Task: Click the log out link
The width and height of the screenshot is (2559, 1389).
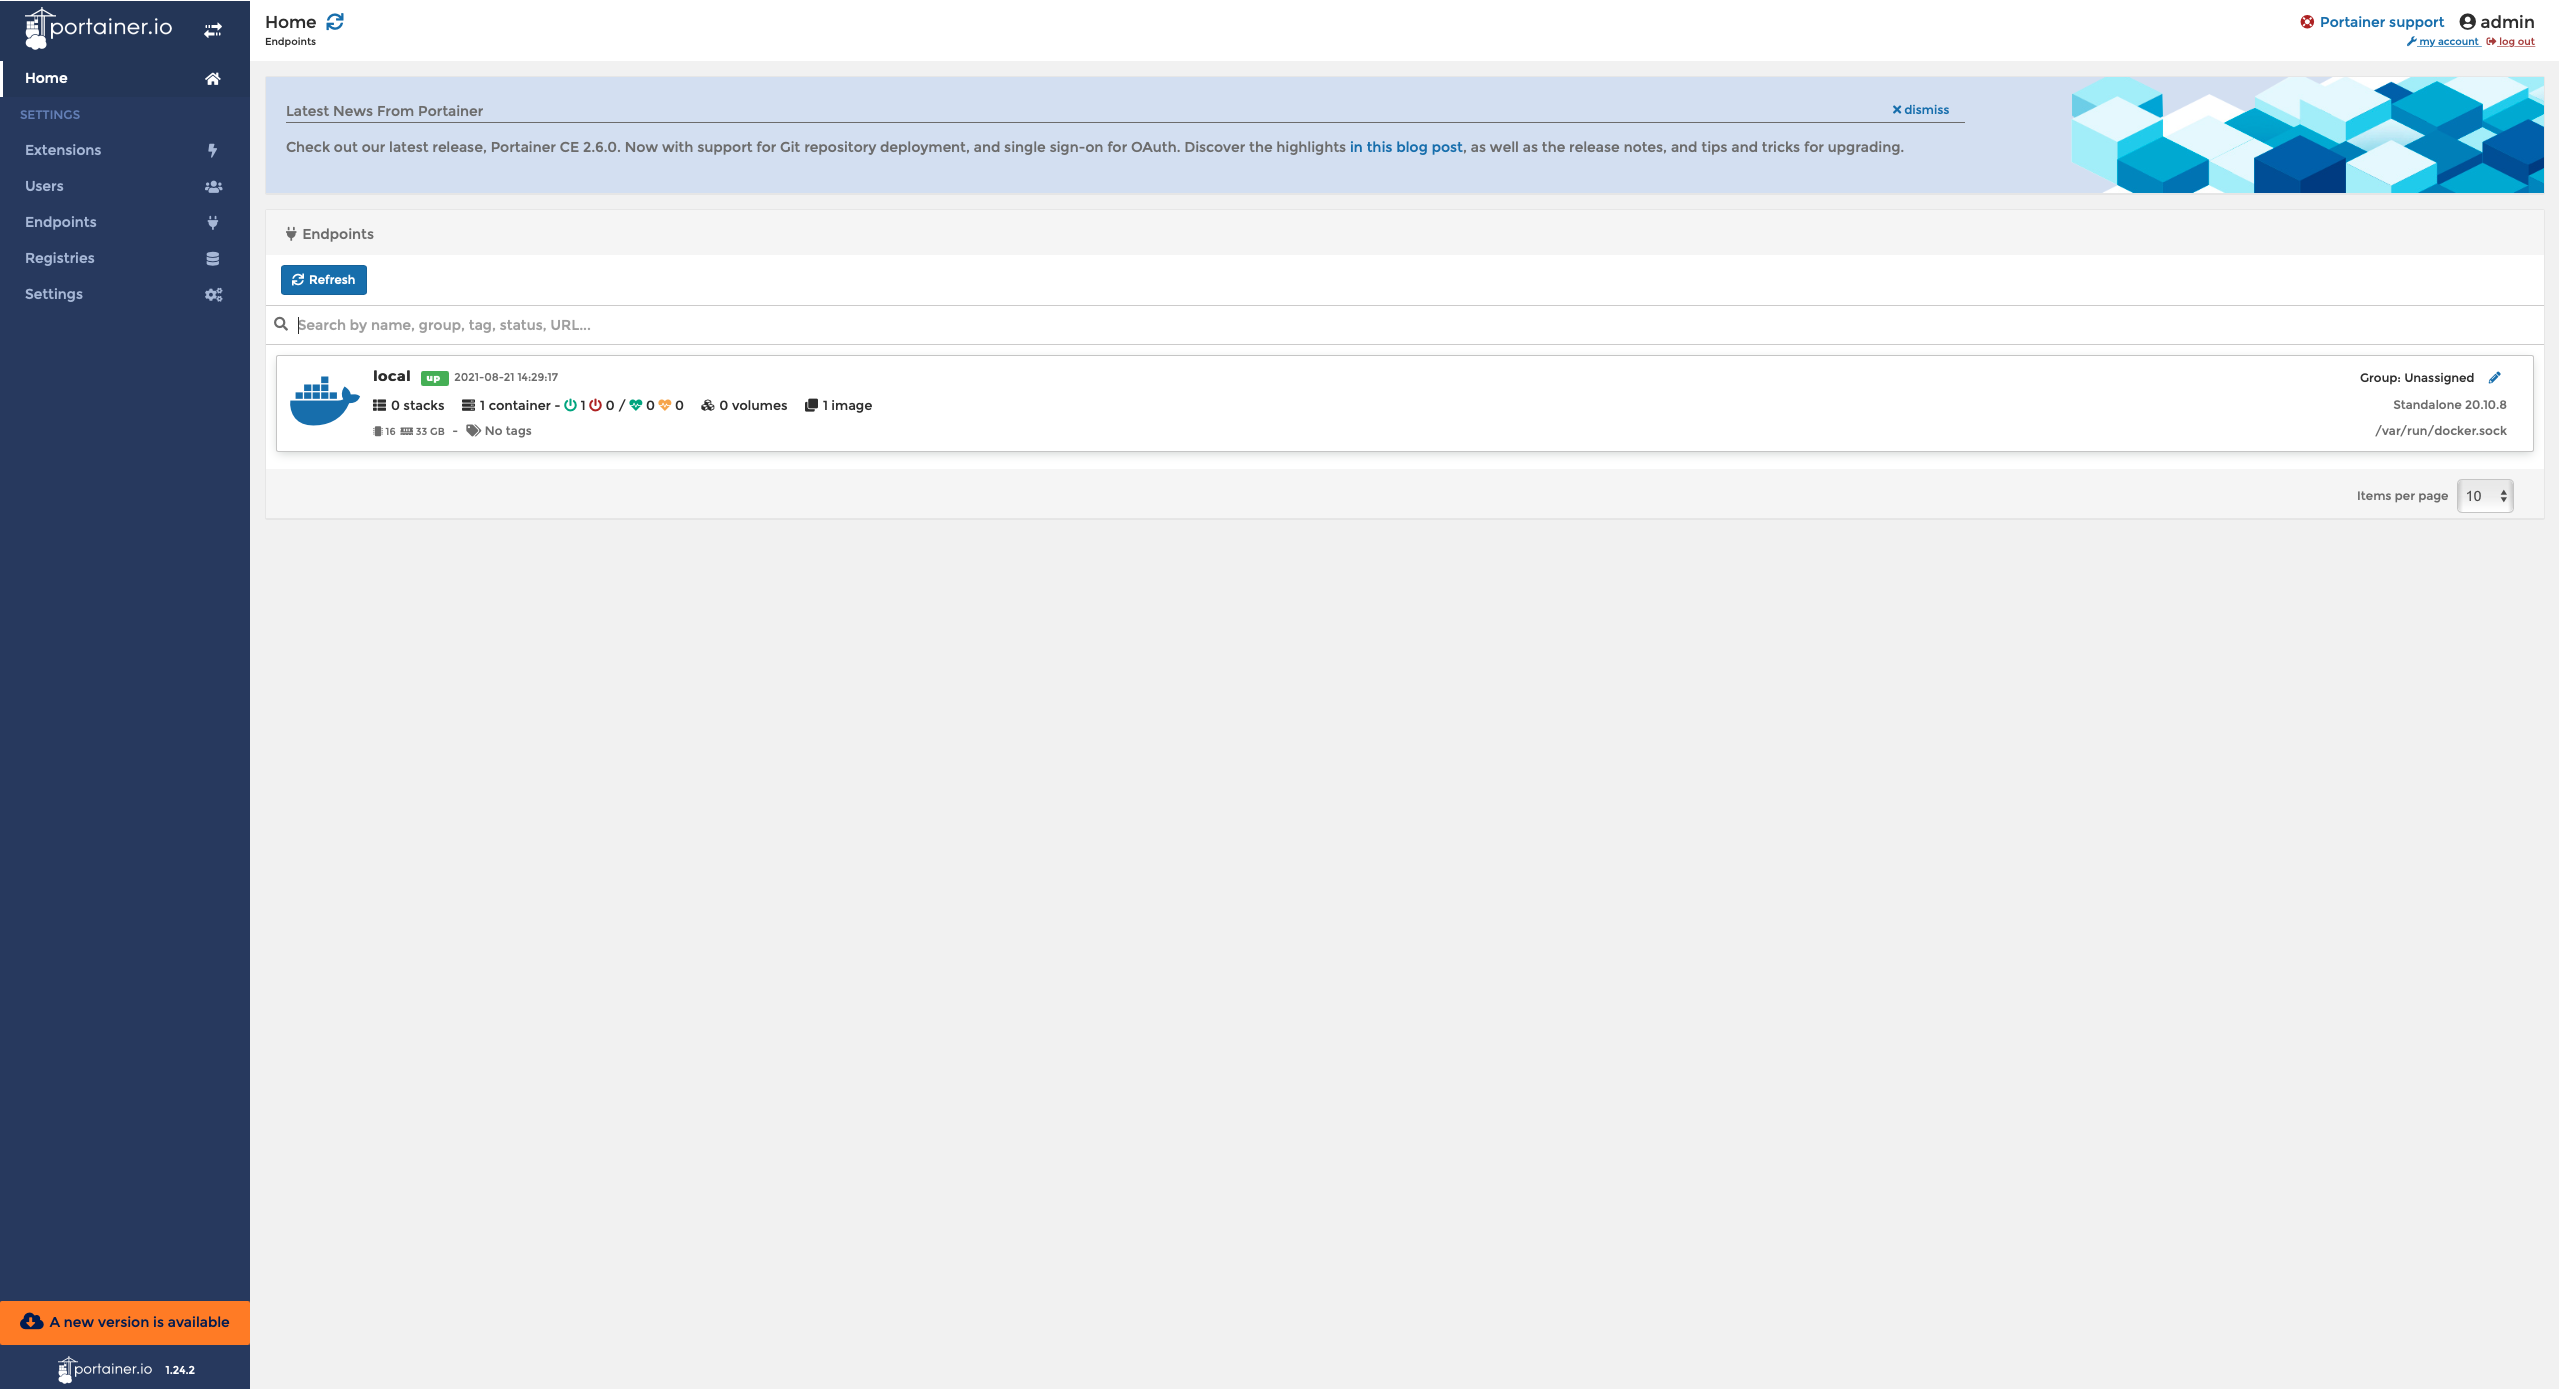Action: click(2515, 42)
